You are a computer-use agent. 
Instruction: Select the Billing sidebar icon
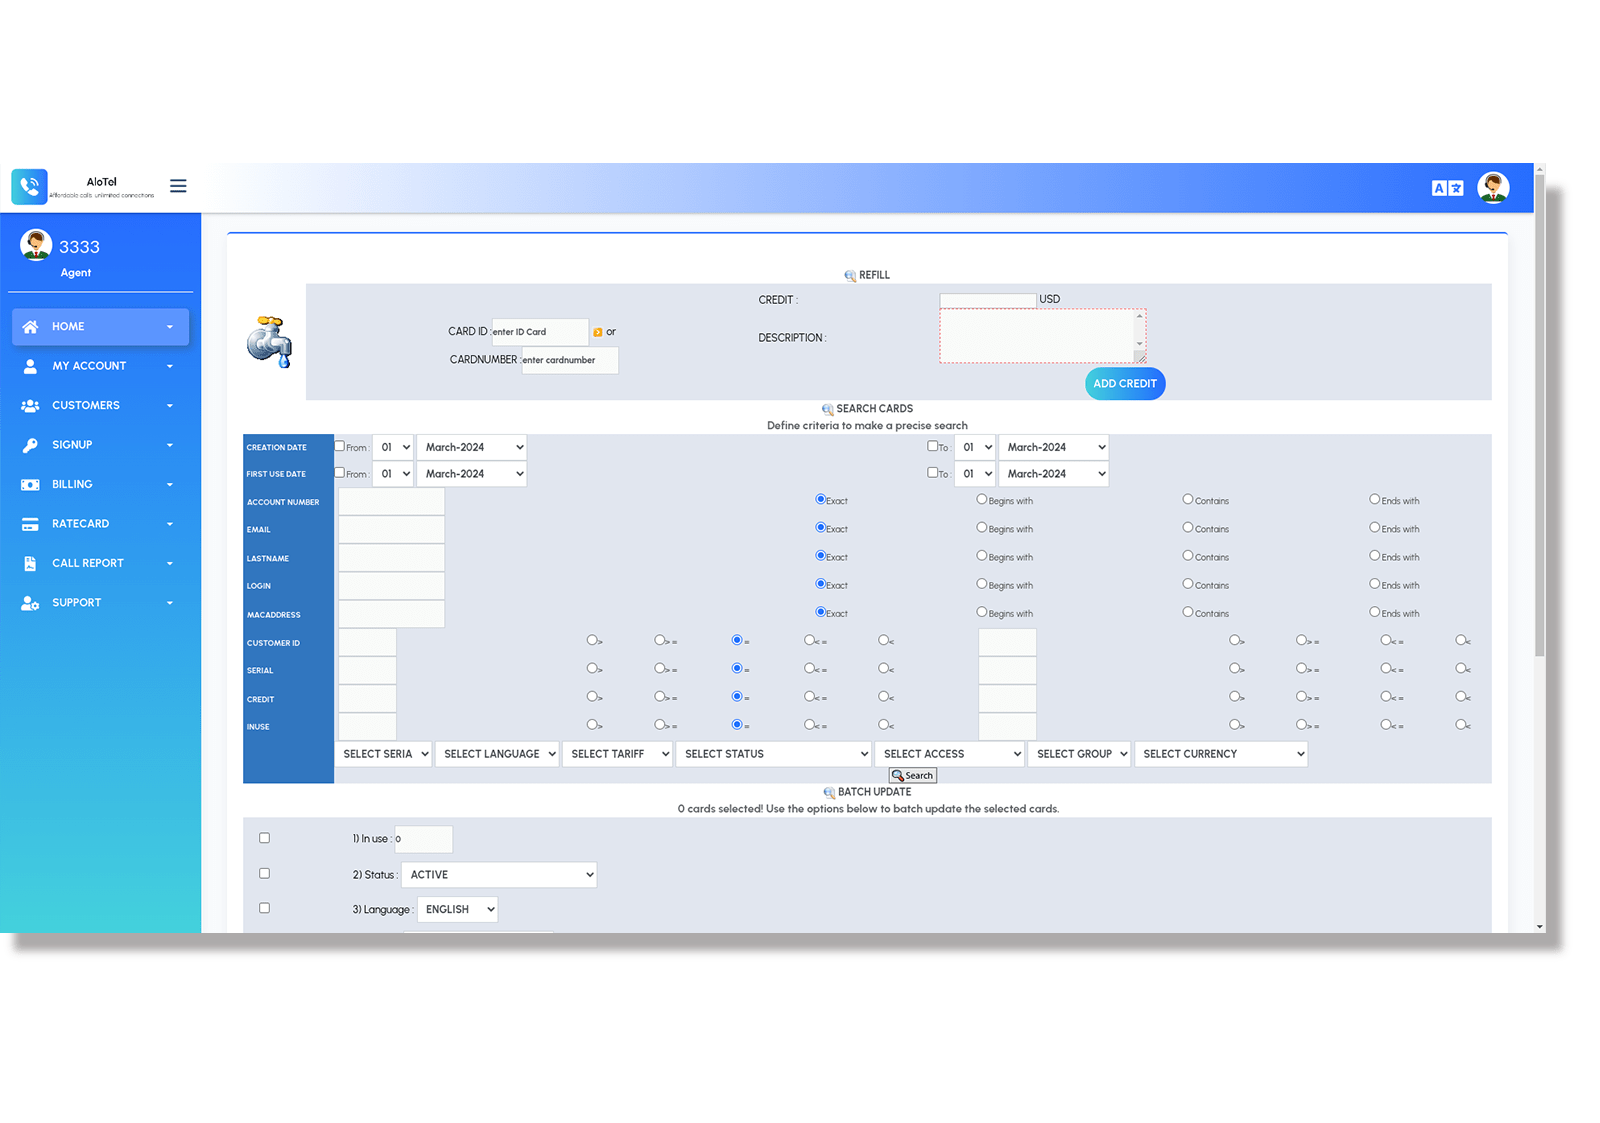(x=31, y=484)
